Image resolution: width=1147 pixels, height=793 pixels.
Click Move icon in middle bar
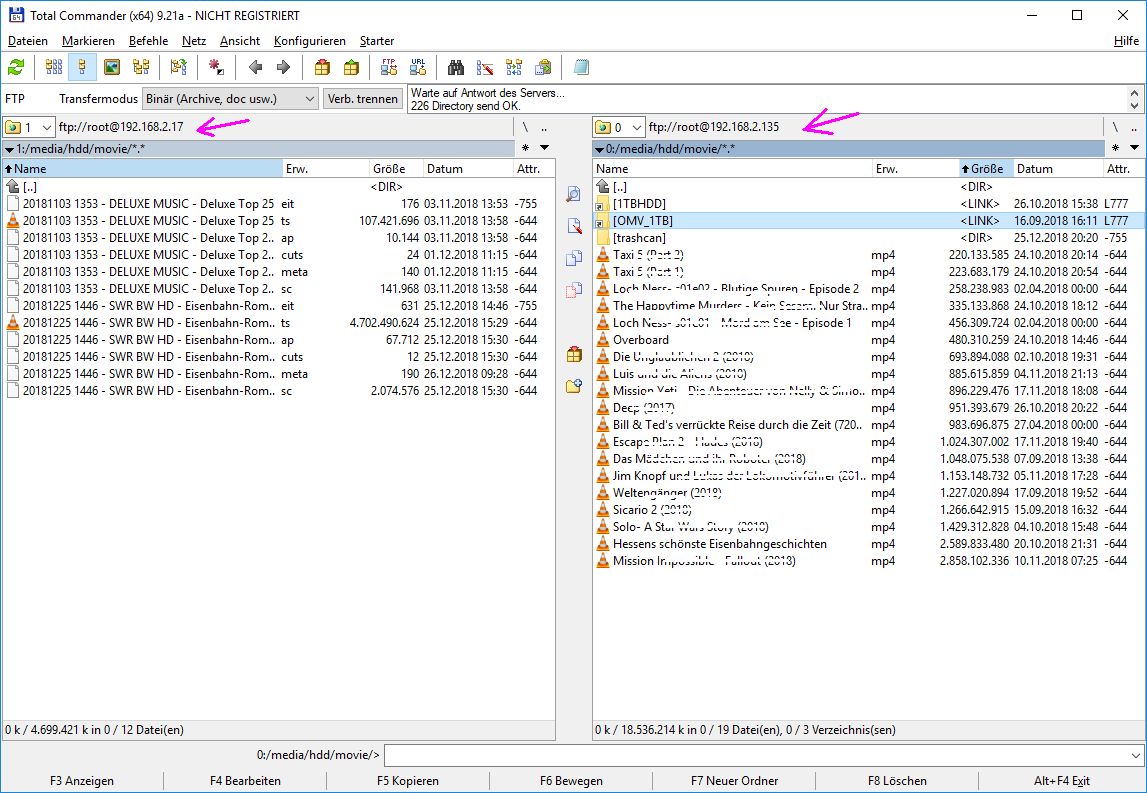[x=574, y=290]
